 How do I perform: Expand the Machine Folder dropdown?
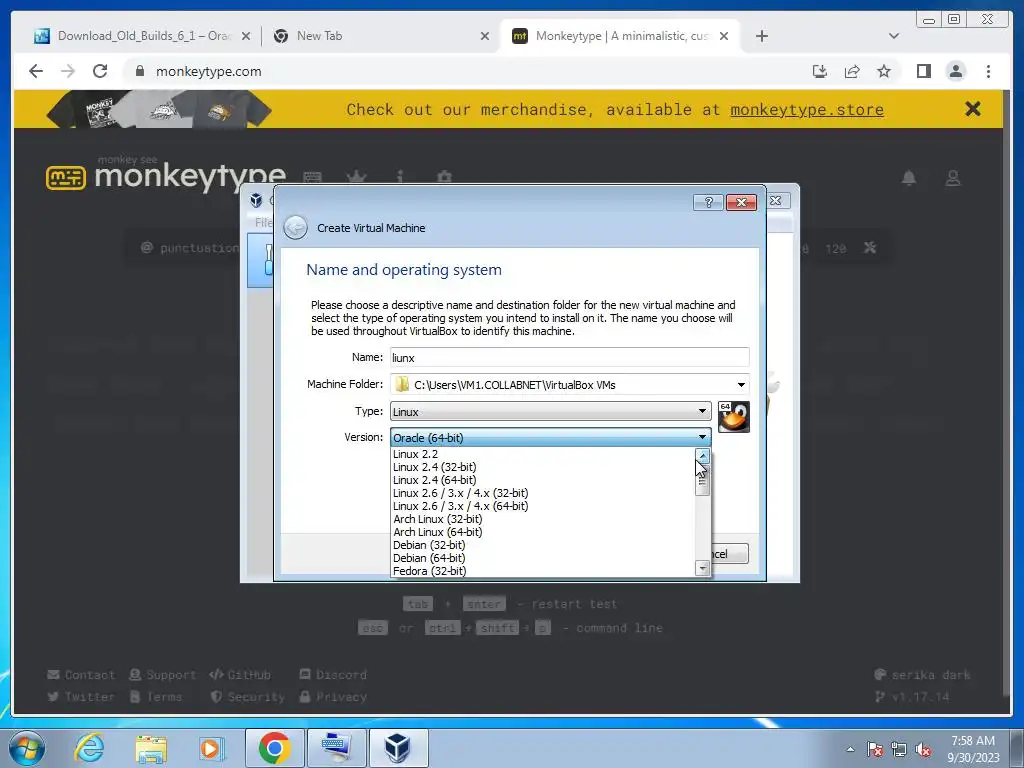(x=741, y=385)
